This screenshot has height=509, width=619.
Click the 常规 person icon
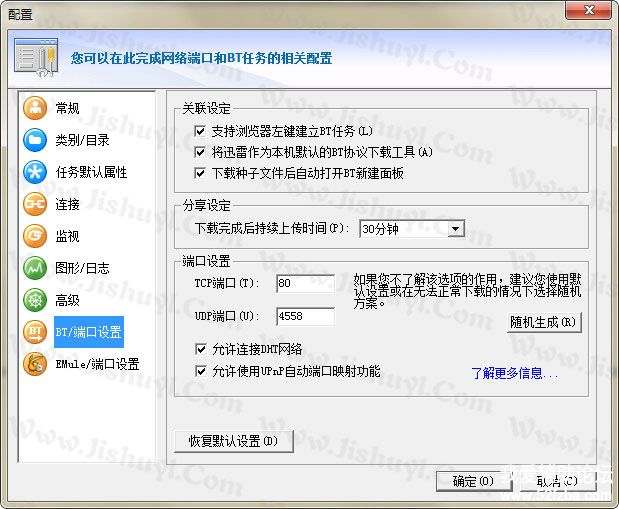[x=35, y=108]
